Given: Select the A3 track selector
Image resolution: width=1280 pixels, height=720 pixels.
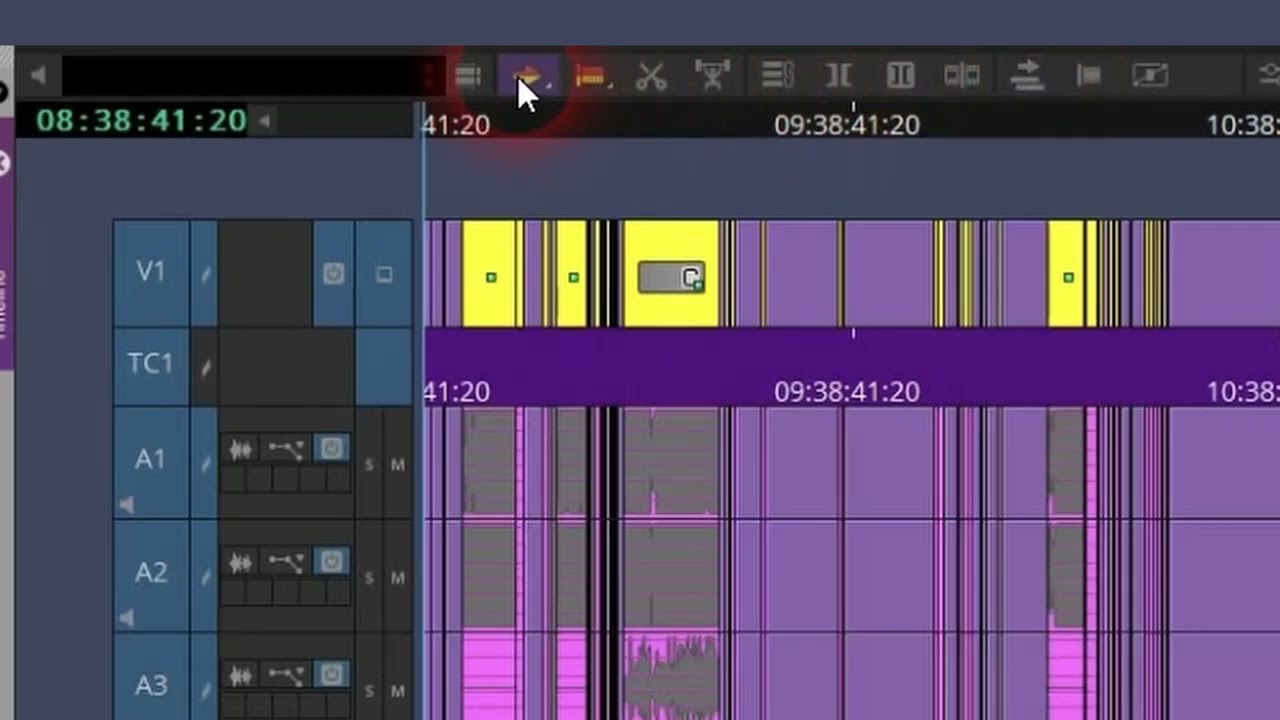Looking at the screenshot, I should (151, 685).
